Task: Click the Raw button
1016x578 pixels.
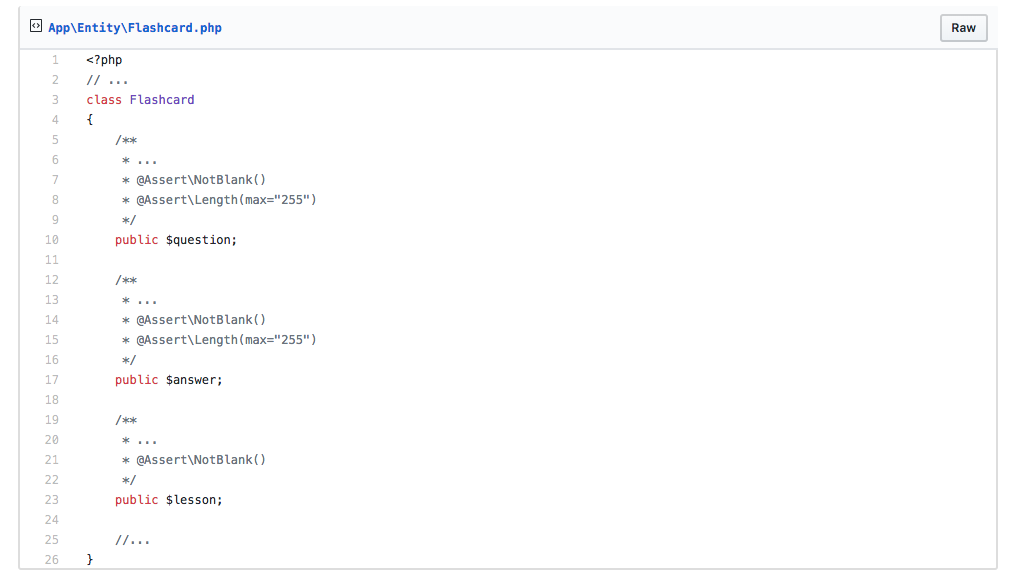Action: coord(964,28)
